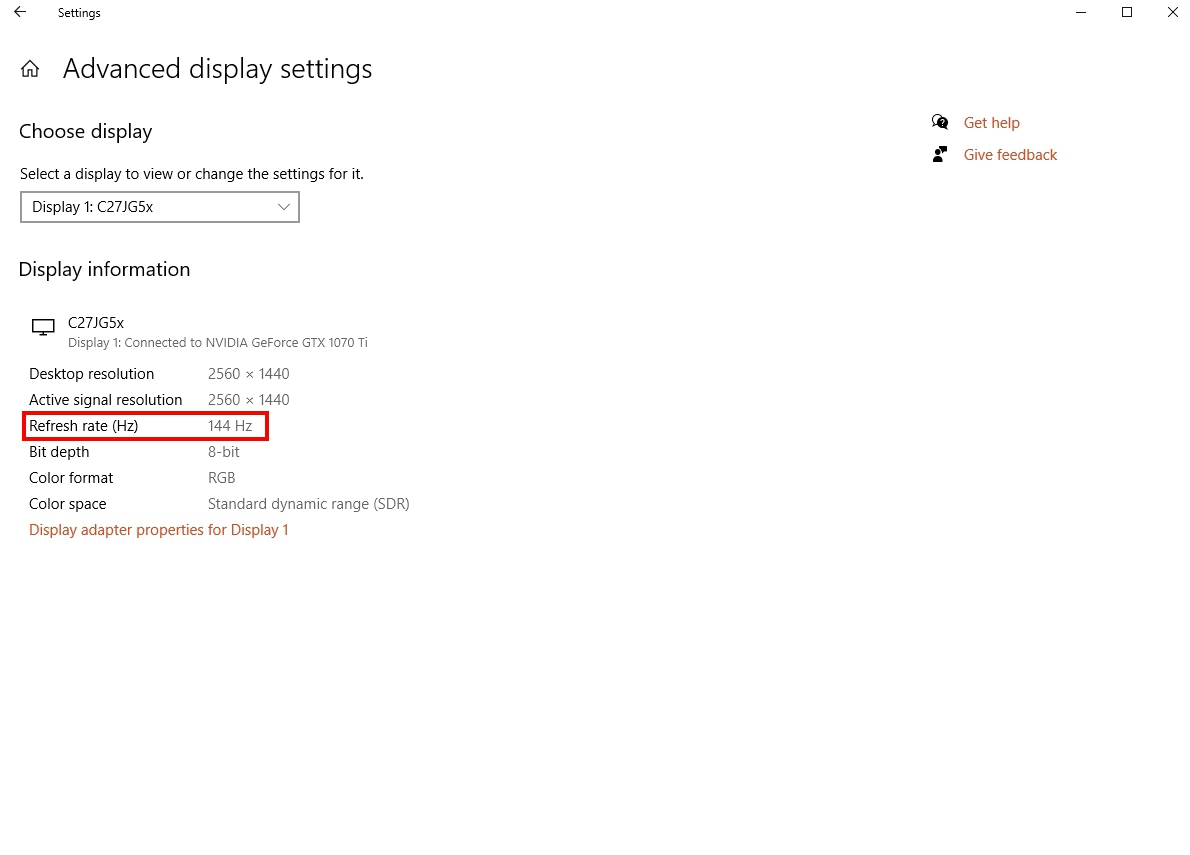1190x855 pixels.
Task: Open Settings home via house icon
Action: tap(30, 69)
